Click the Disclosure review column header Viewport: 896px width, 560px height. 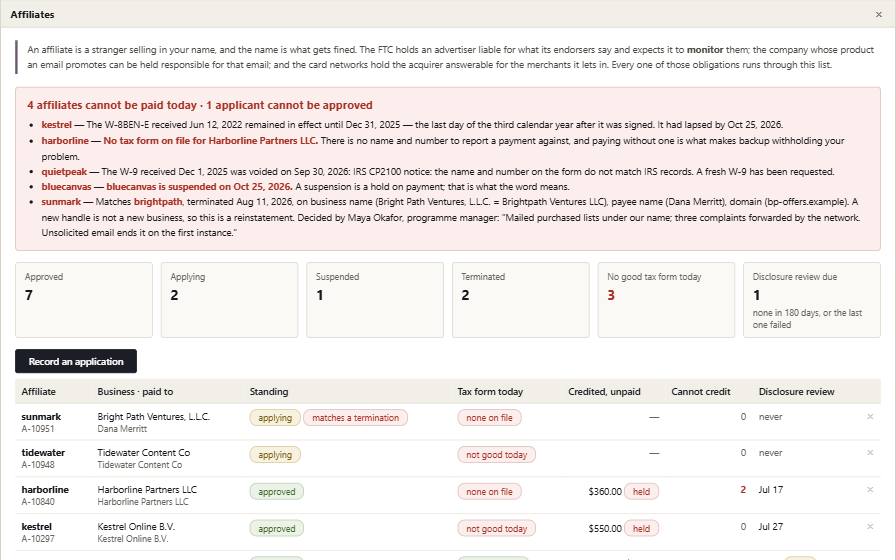[796, 391]
